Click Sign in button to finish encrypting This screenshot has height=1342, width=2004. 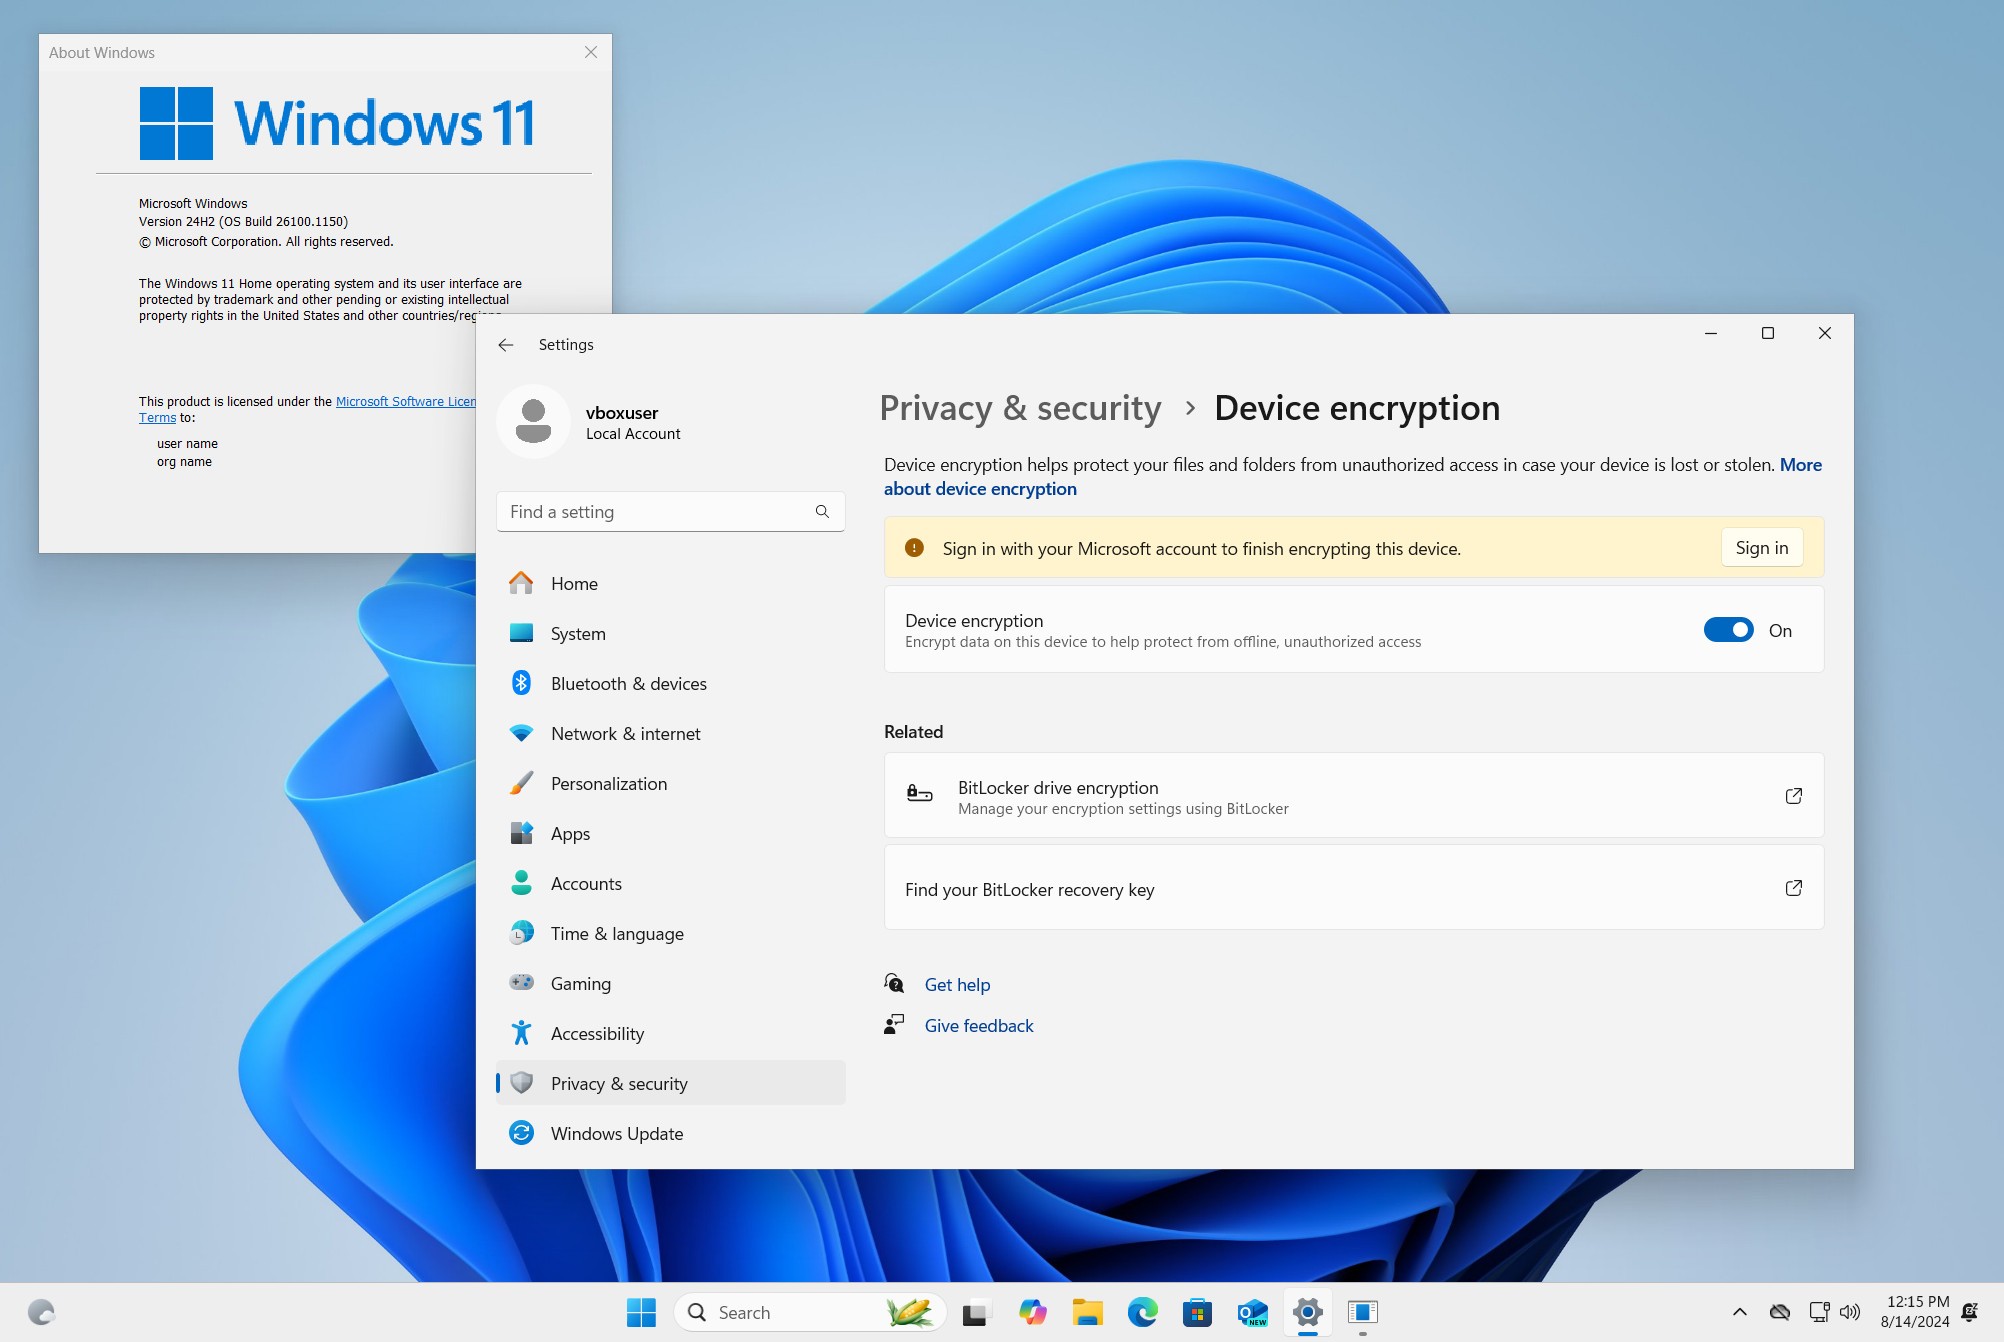point(1760,547)
